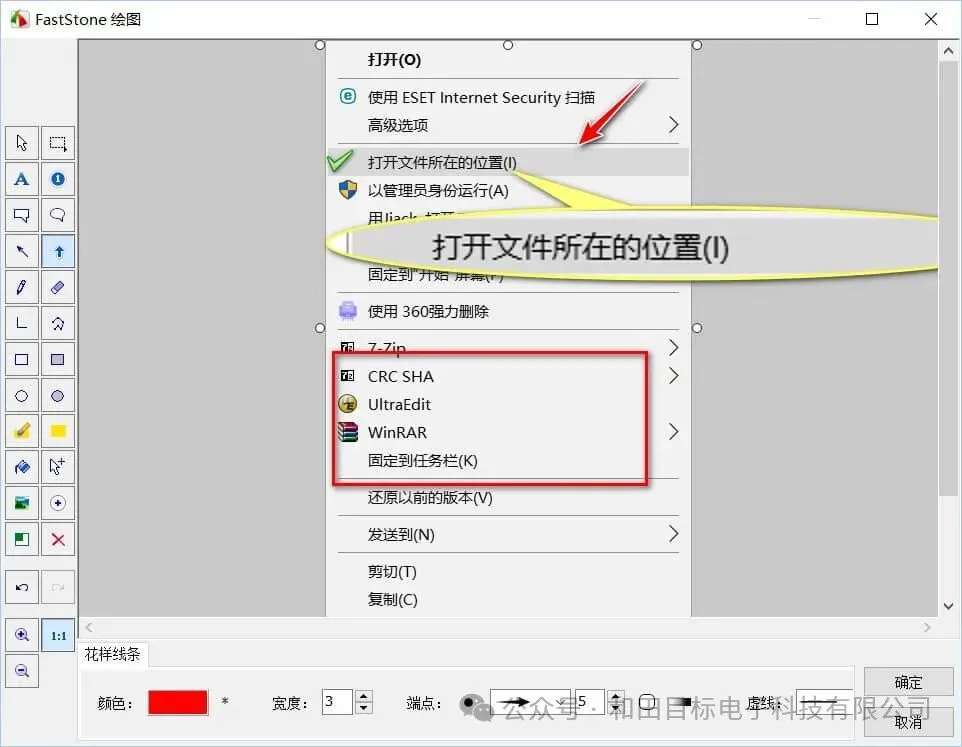Viewport: 962px width, 747px height.
Task: Select the pointer selection tool
Action: pyautogui.click(x=22, y=143)
